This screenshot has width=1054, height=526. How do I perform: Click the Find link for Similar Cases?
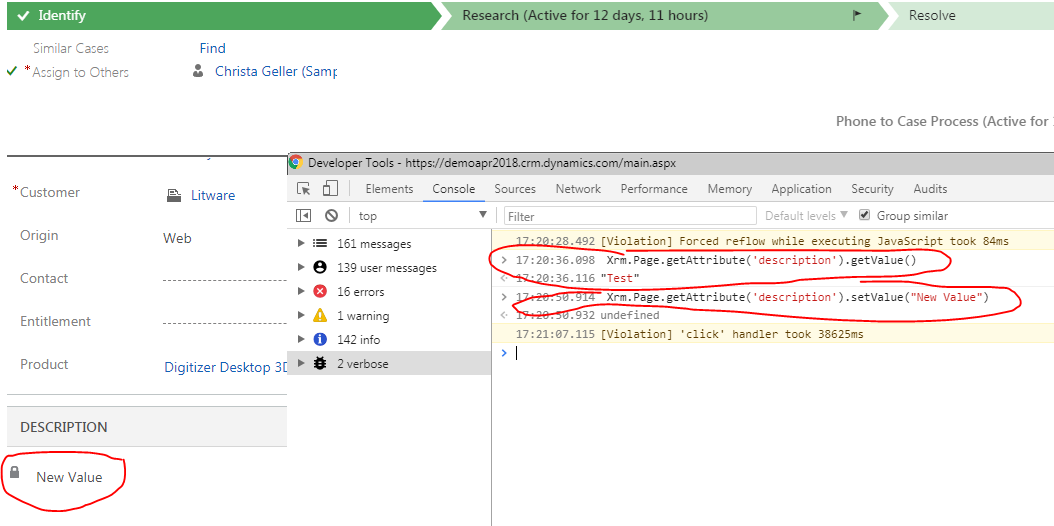coord(212,48)
